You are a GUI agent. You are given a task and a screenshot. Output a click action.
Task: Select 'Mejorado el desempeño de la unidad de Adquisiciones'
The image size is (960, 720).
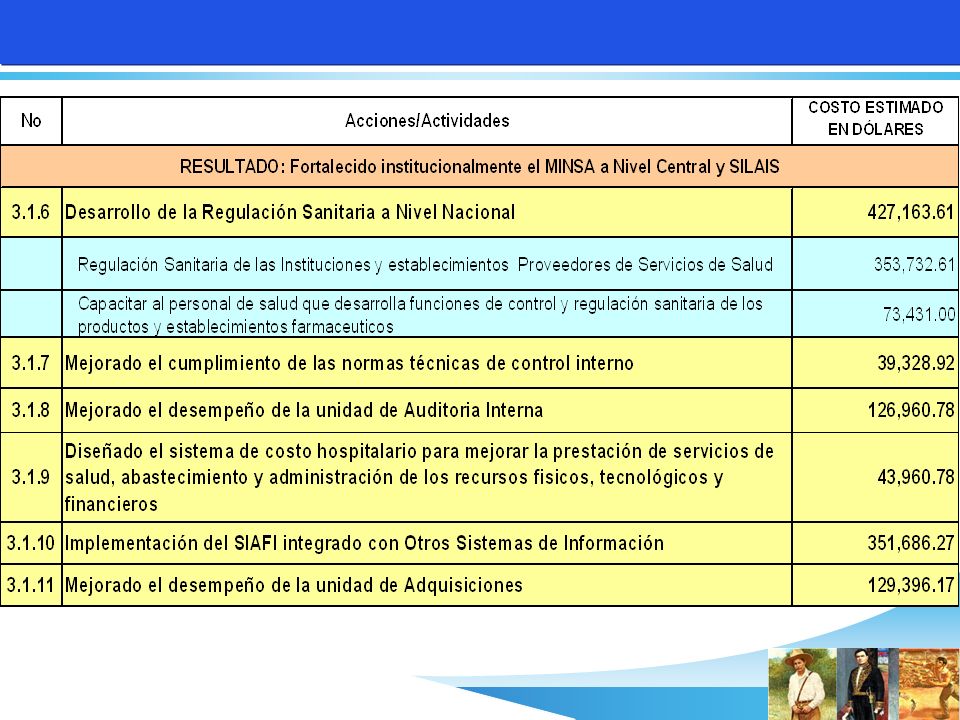tap(294, 585)
